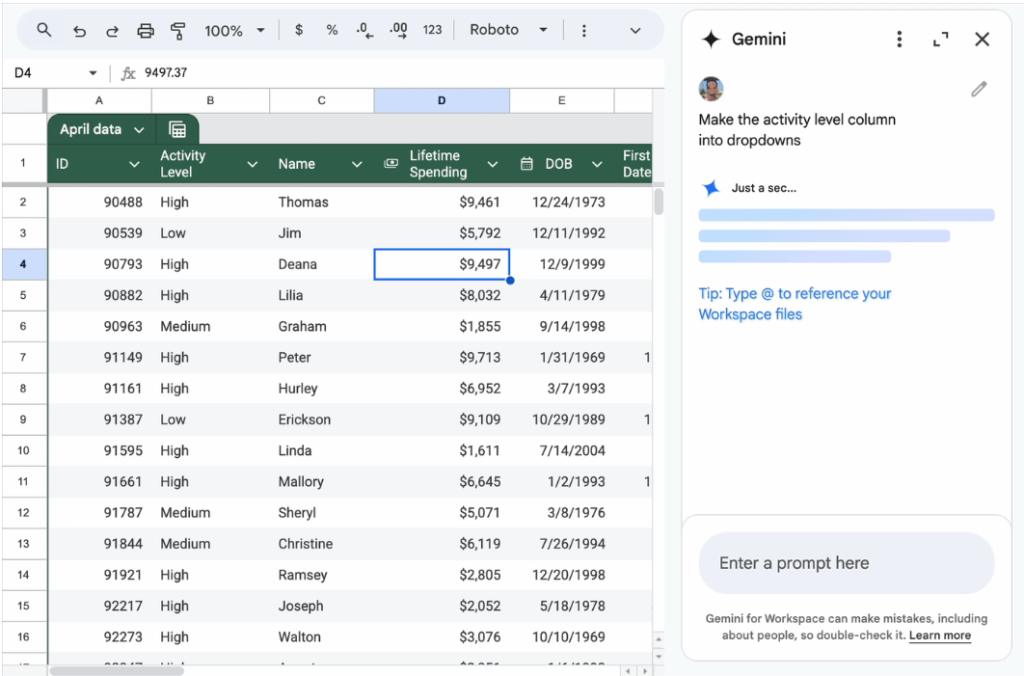The image size is (1024, 676).
Task: Click the table view icon beside April data
Action: click(177, 129)
